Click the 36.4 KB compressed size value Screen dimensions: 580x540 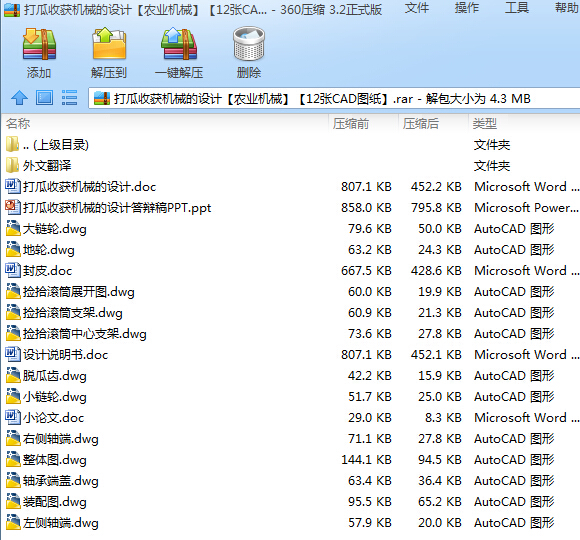click(x=440, y=480)
